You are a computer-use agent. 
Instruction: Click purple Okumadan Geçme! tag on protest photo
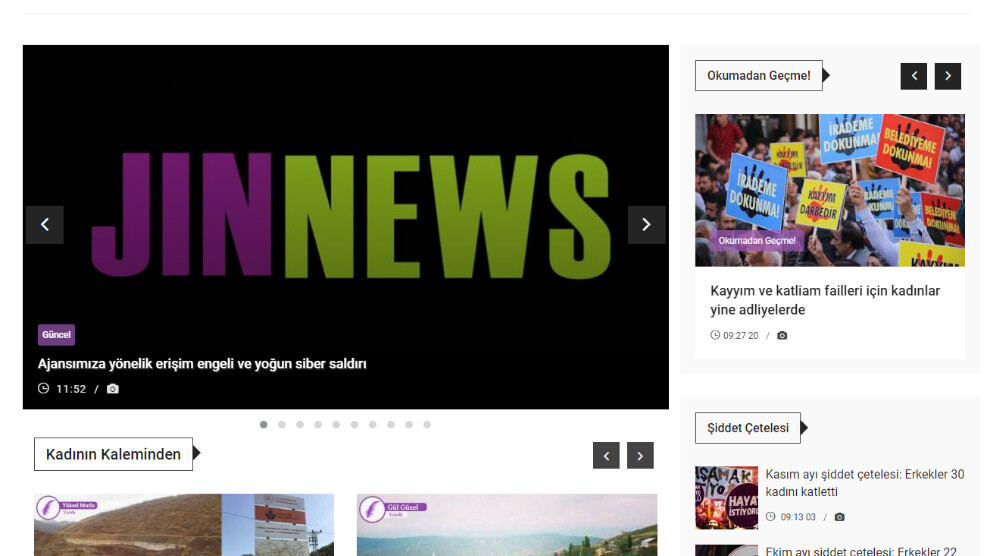(x=757, y=240)
